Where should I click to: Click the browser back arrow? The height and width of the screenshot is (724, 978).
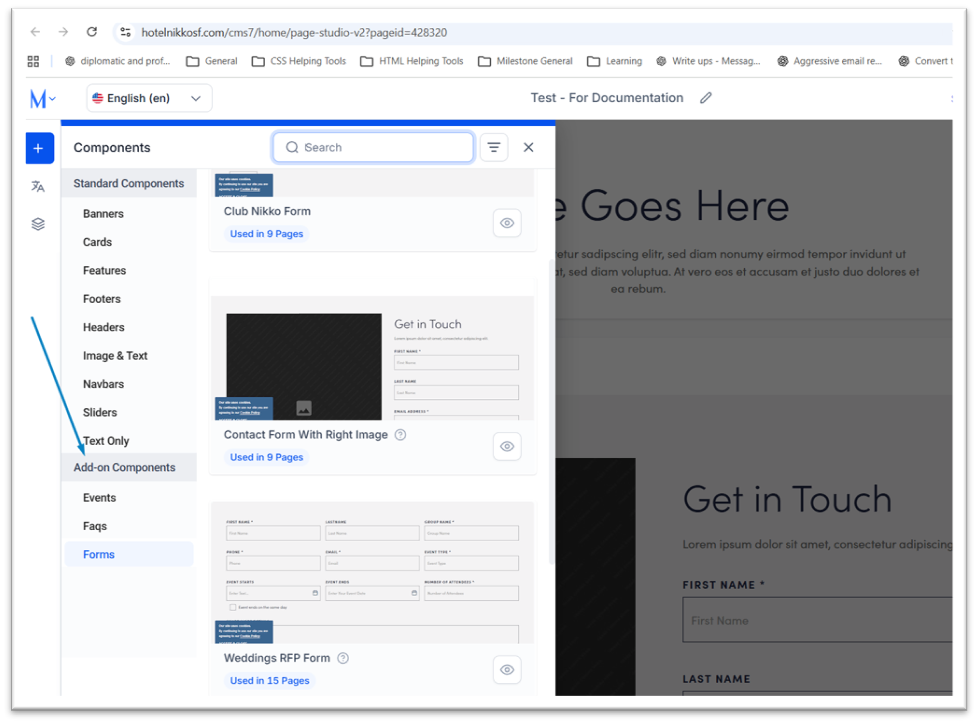click(x=36, y=32)
